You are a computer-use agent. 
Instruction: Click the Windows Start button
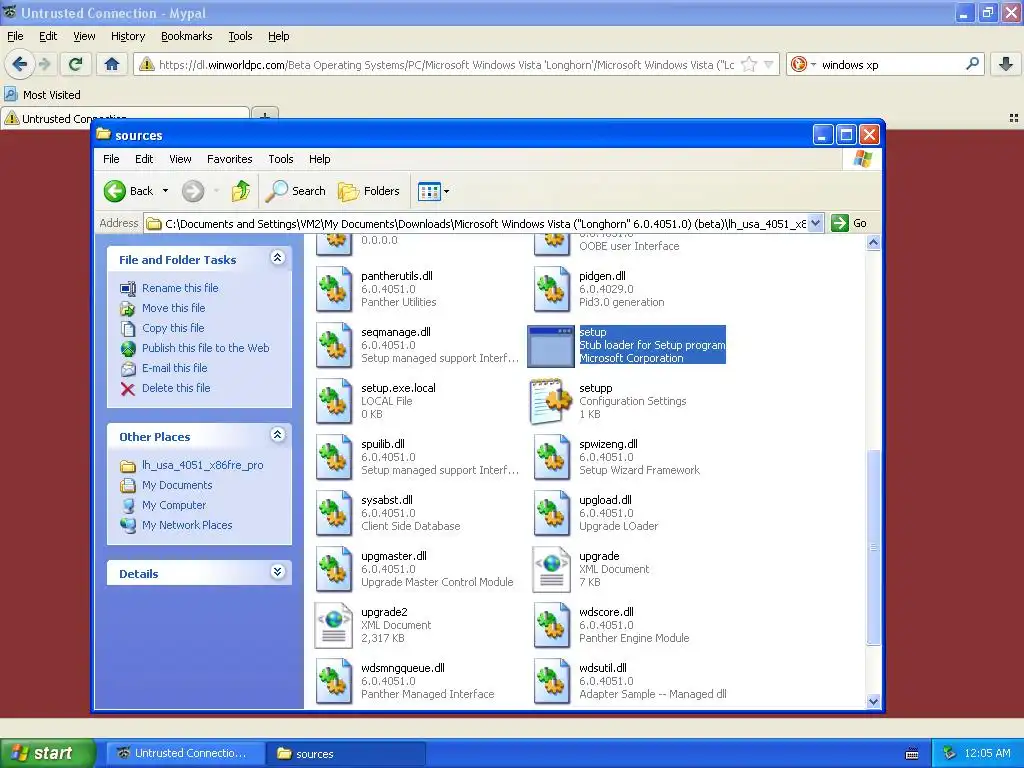47,753
